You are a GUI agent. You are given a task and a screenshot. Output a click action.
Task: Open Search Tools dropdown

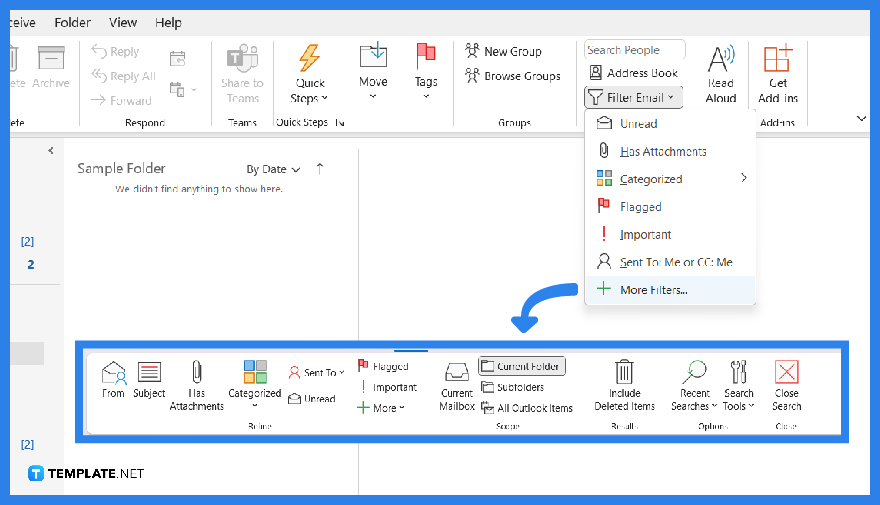(x=739, y=385)
